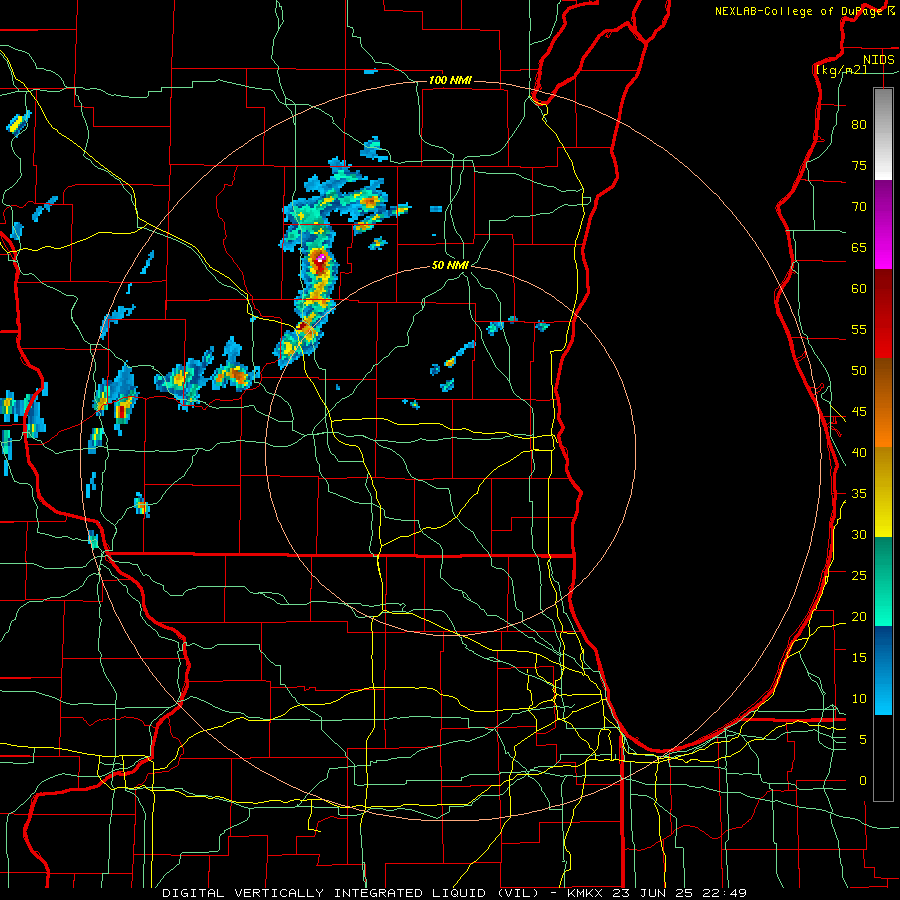Select the purple-magenta segment of the VIL scale

tap(883, 224)
